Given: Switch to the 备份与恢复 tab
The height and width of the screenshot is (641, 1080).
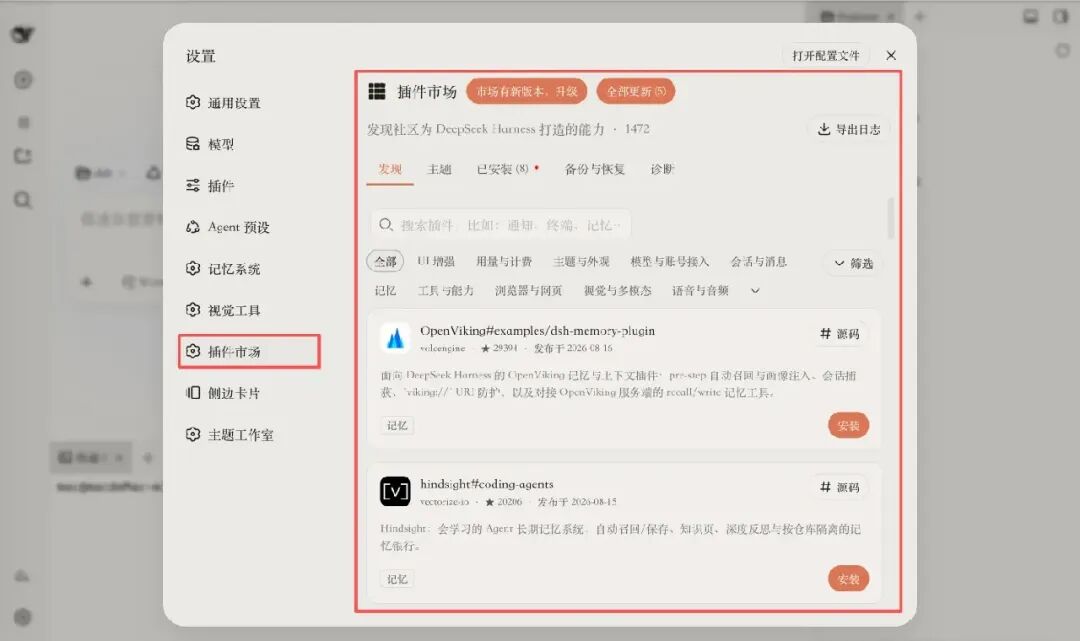Looking at the screenshot, I should pos(594,169).
